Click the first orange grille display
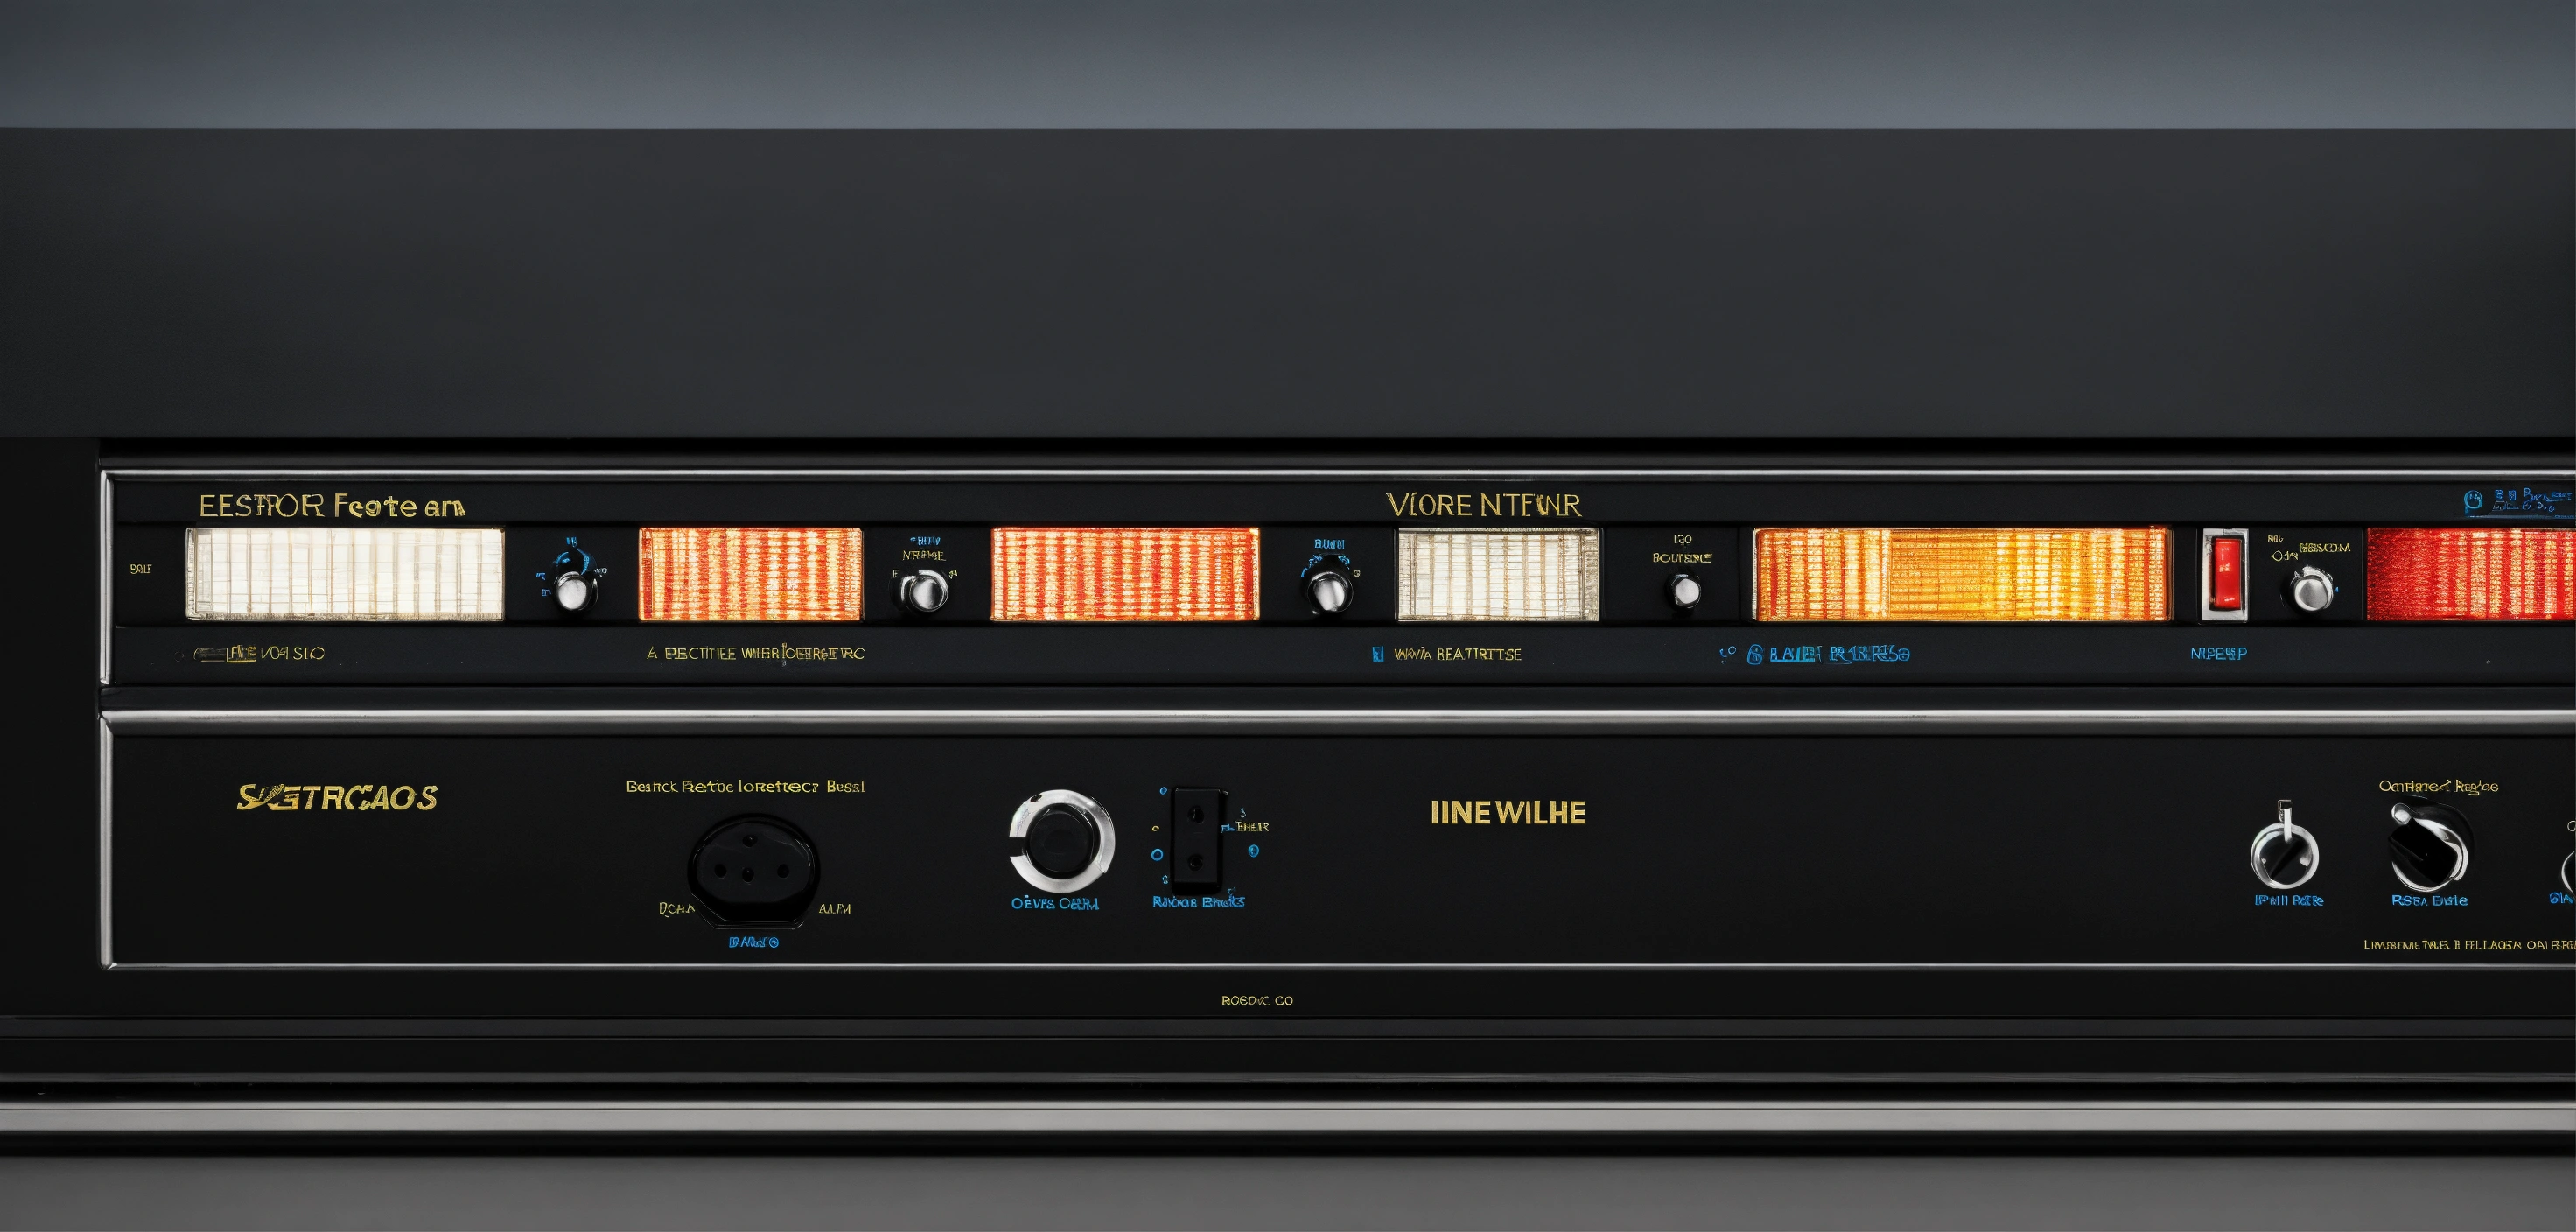 click(x=750, y=575)
